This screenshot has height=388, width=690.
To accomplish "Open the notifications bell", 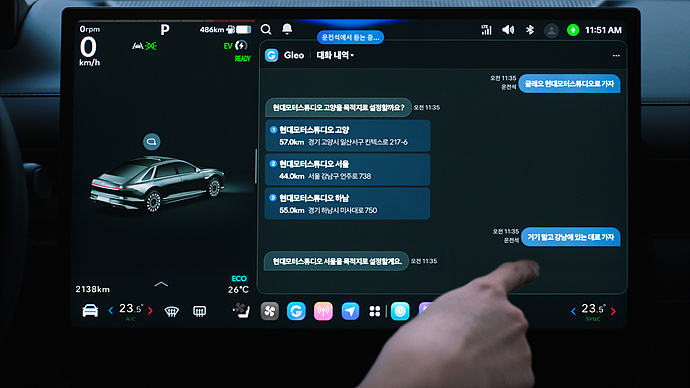I will pos(287,29).
